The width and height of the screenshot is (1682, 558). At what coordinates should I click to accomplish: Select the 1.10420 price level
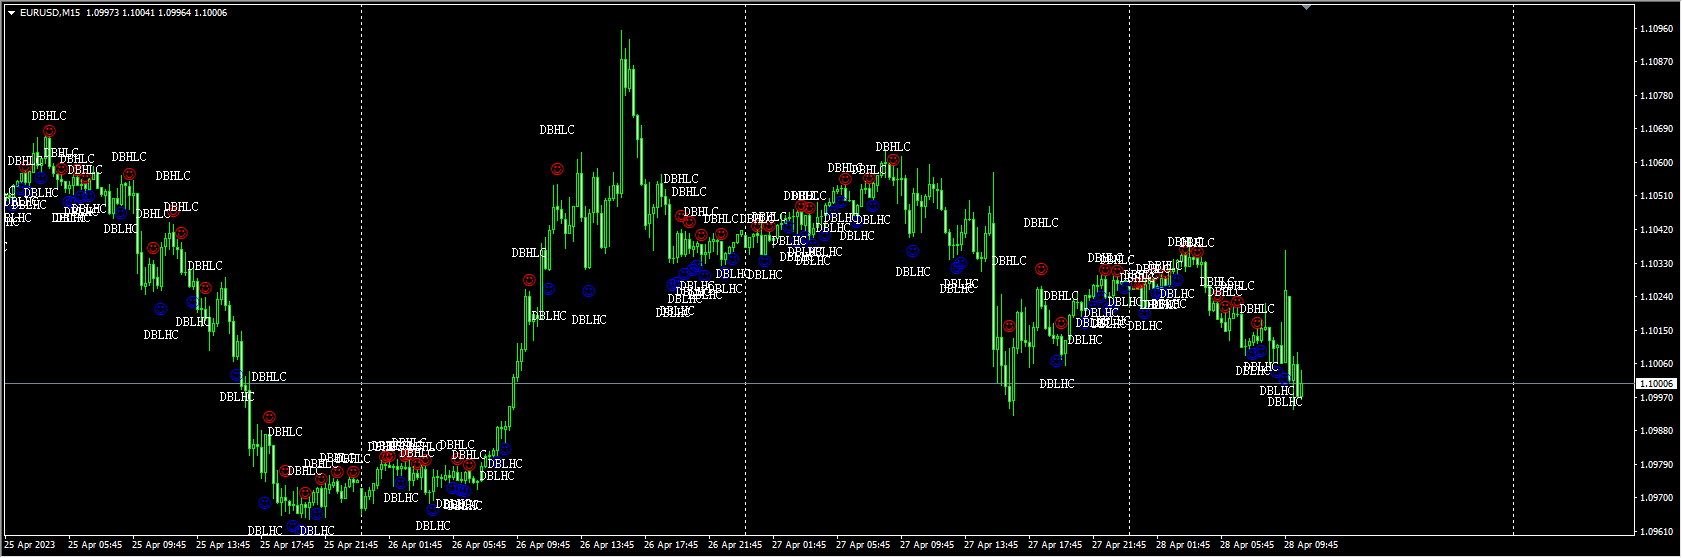click(x=1657, y=230)
